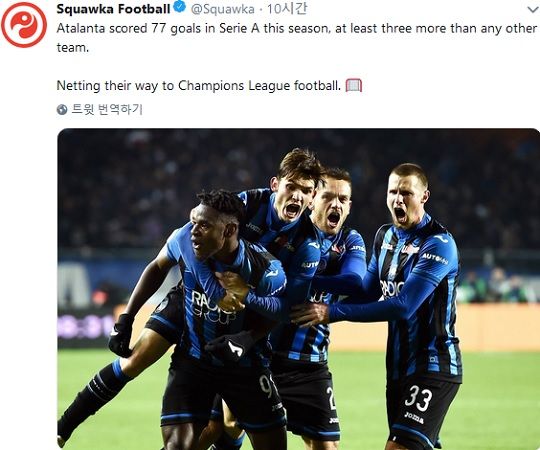Open the 10시간 timestamp link

[287, 9]
